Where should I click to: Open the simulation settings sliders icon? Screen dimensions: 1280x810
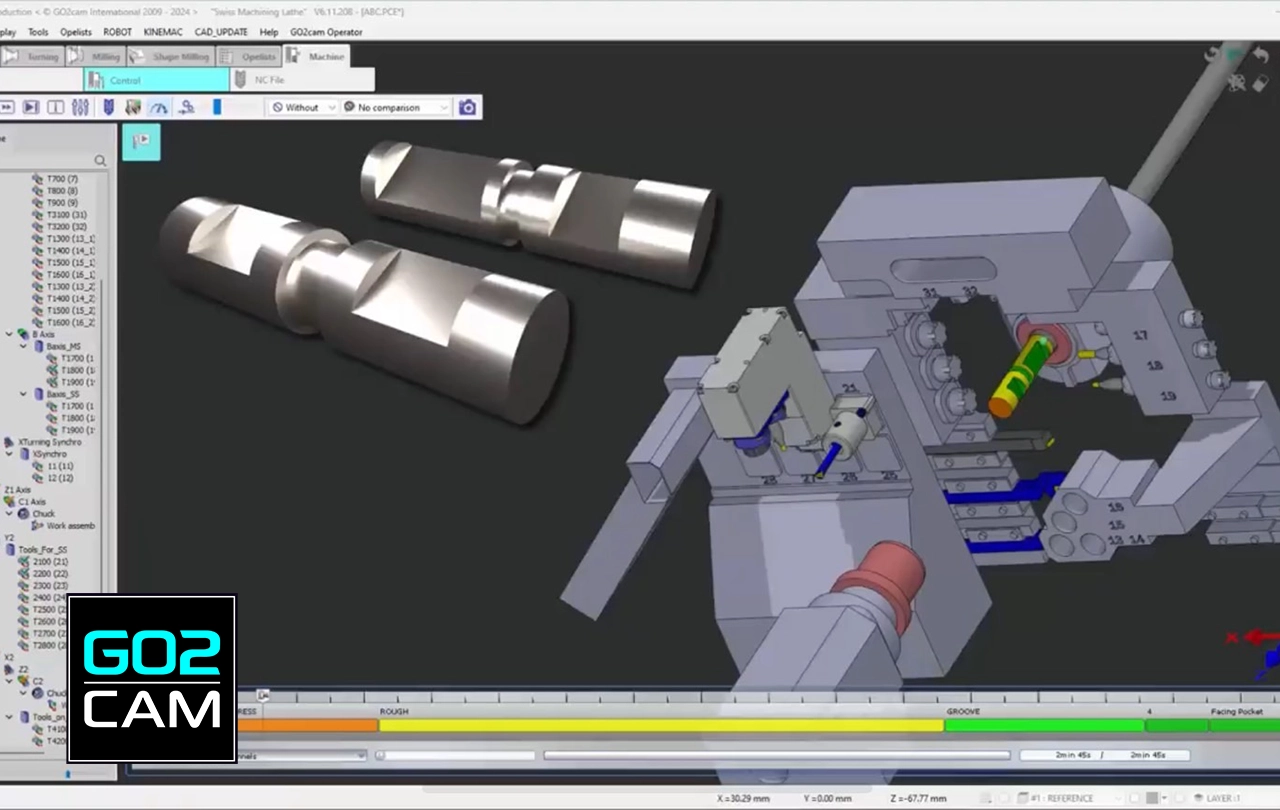click(x=81, y=107)
